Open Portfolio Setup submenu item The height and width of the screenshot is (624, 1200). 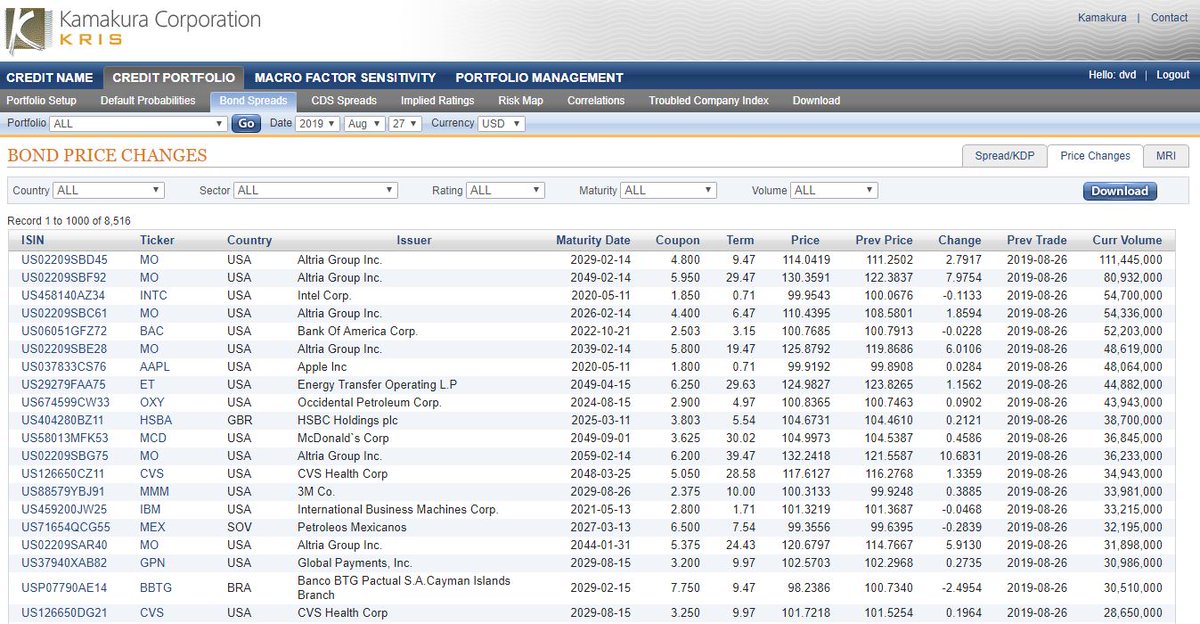click(x=42, y=100)
